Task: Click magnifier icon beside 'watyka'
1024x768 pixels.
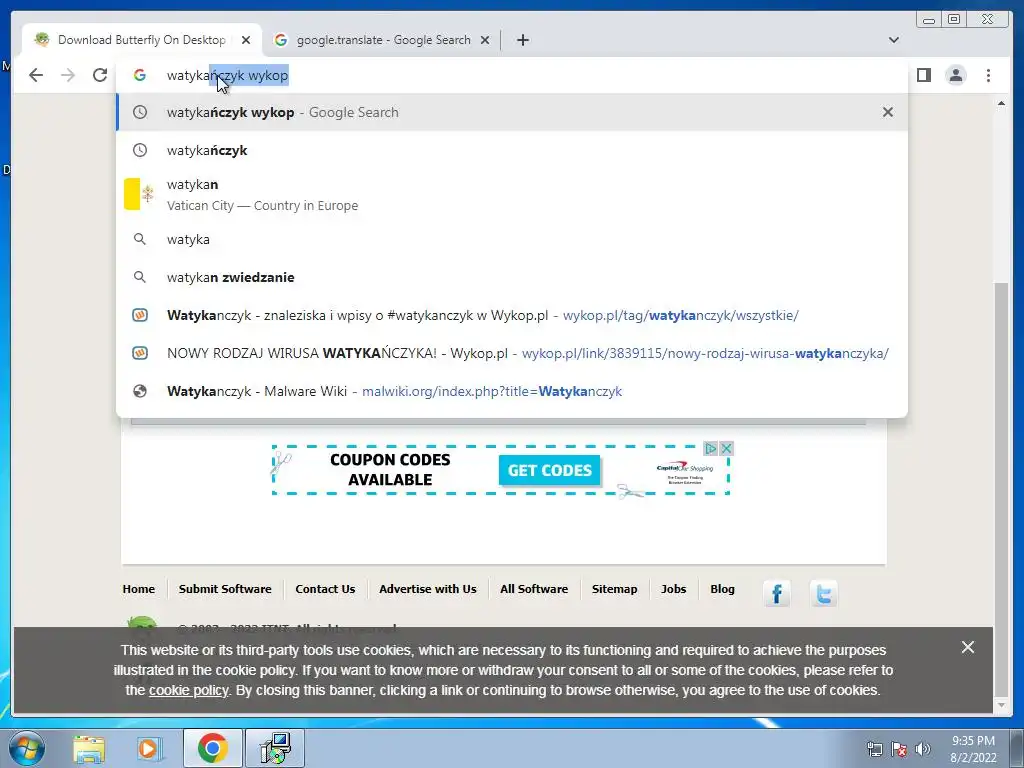Action: click(140, 239)
